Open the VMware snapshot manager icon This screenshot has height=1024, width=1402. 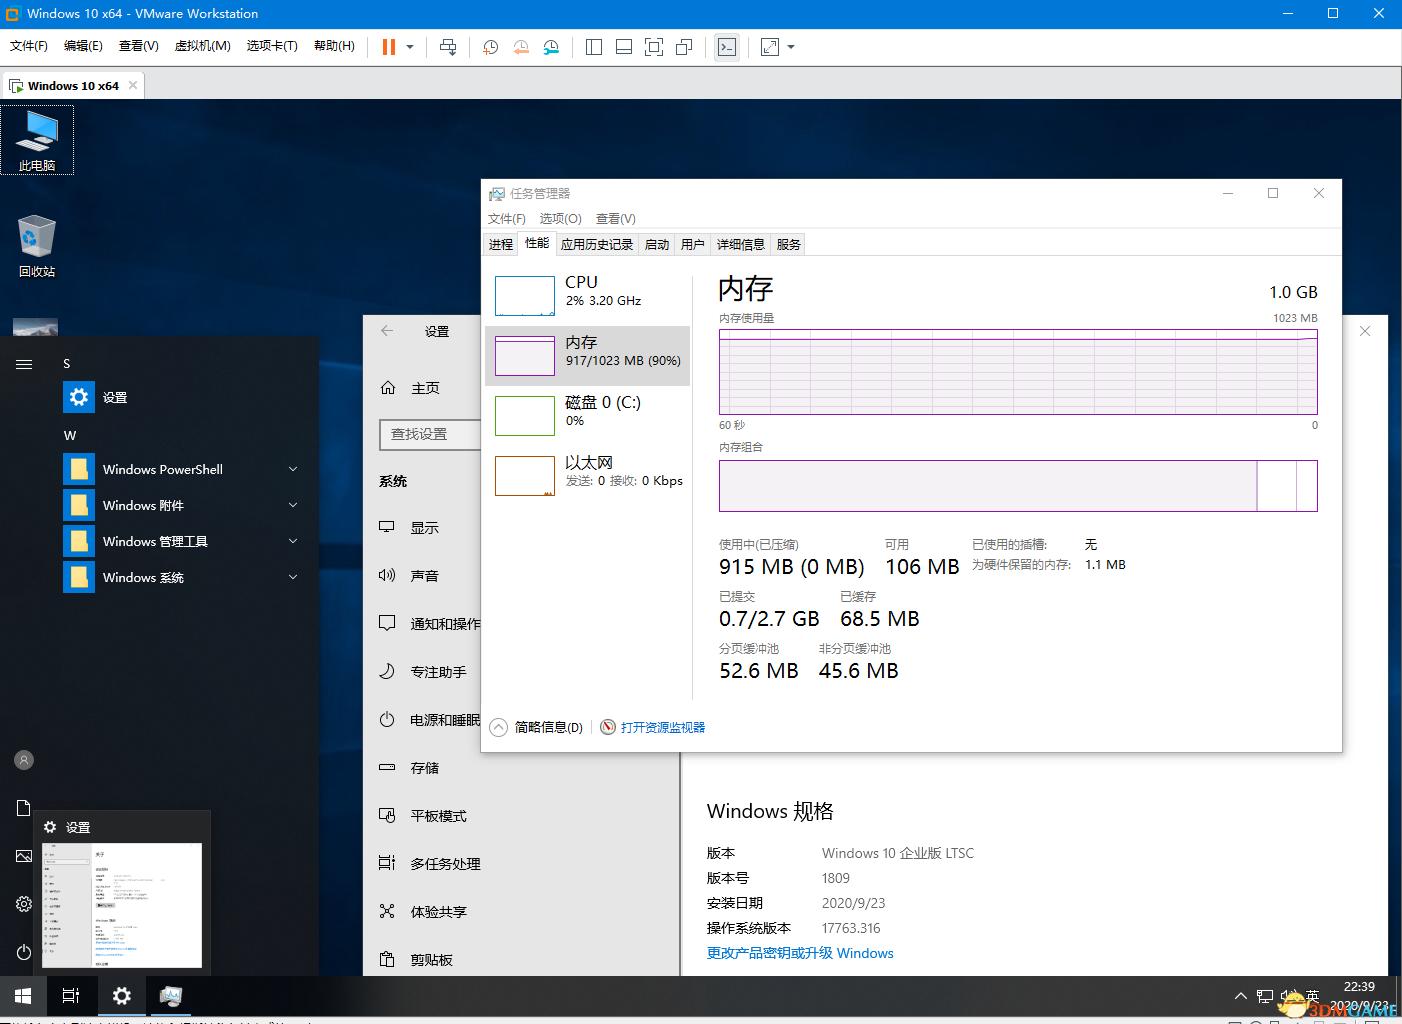click(x=551, y=47)
